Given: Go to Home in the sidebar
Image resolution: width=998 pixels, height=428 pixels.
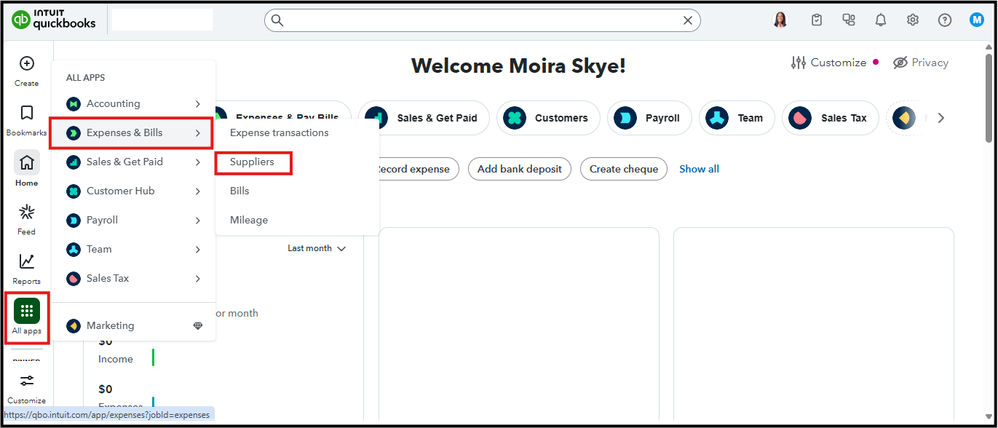Looking at the screenshot, I should [27, 169].
